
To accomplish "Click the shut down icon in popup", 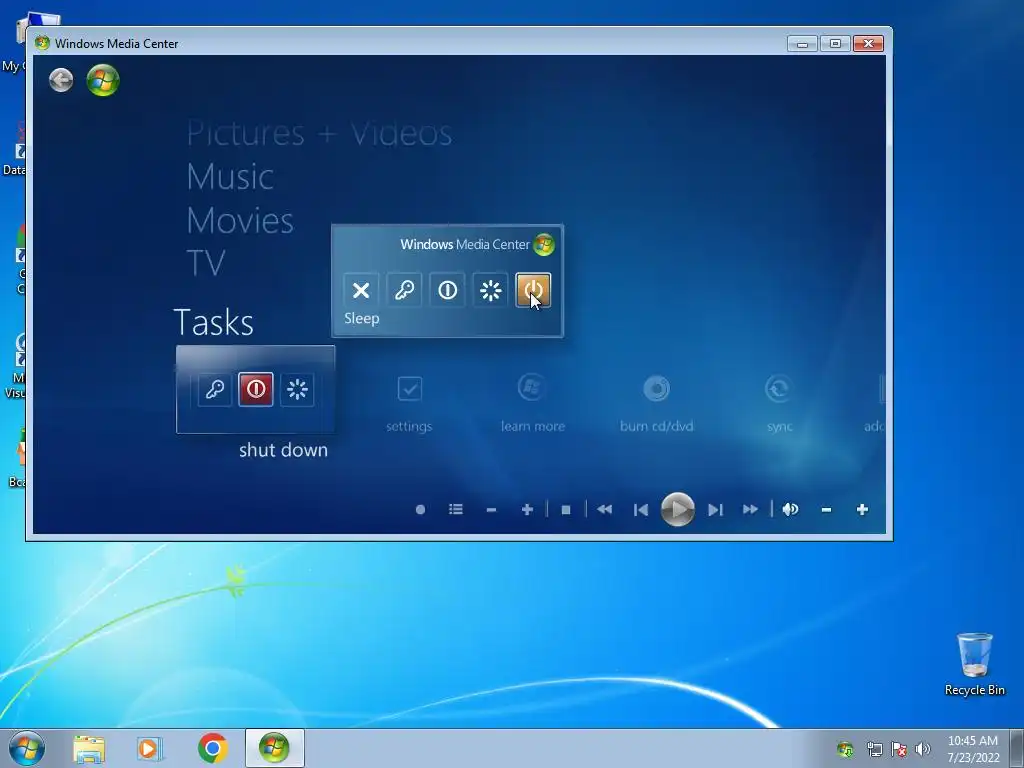I will (x=447, y=290).
